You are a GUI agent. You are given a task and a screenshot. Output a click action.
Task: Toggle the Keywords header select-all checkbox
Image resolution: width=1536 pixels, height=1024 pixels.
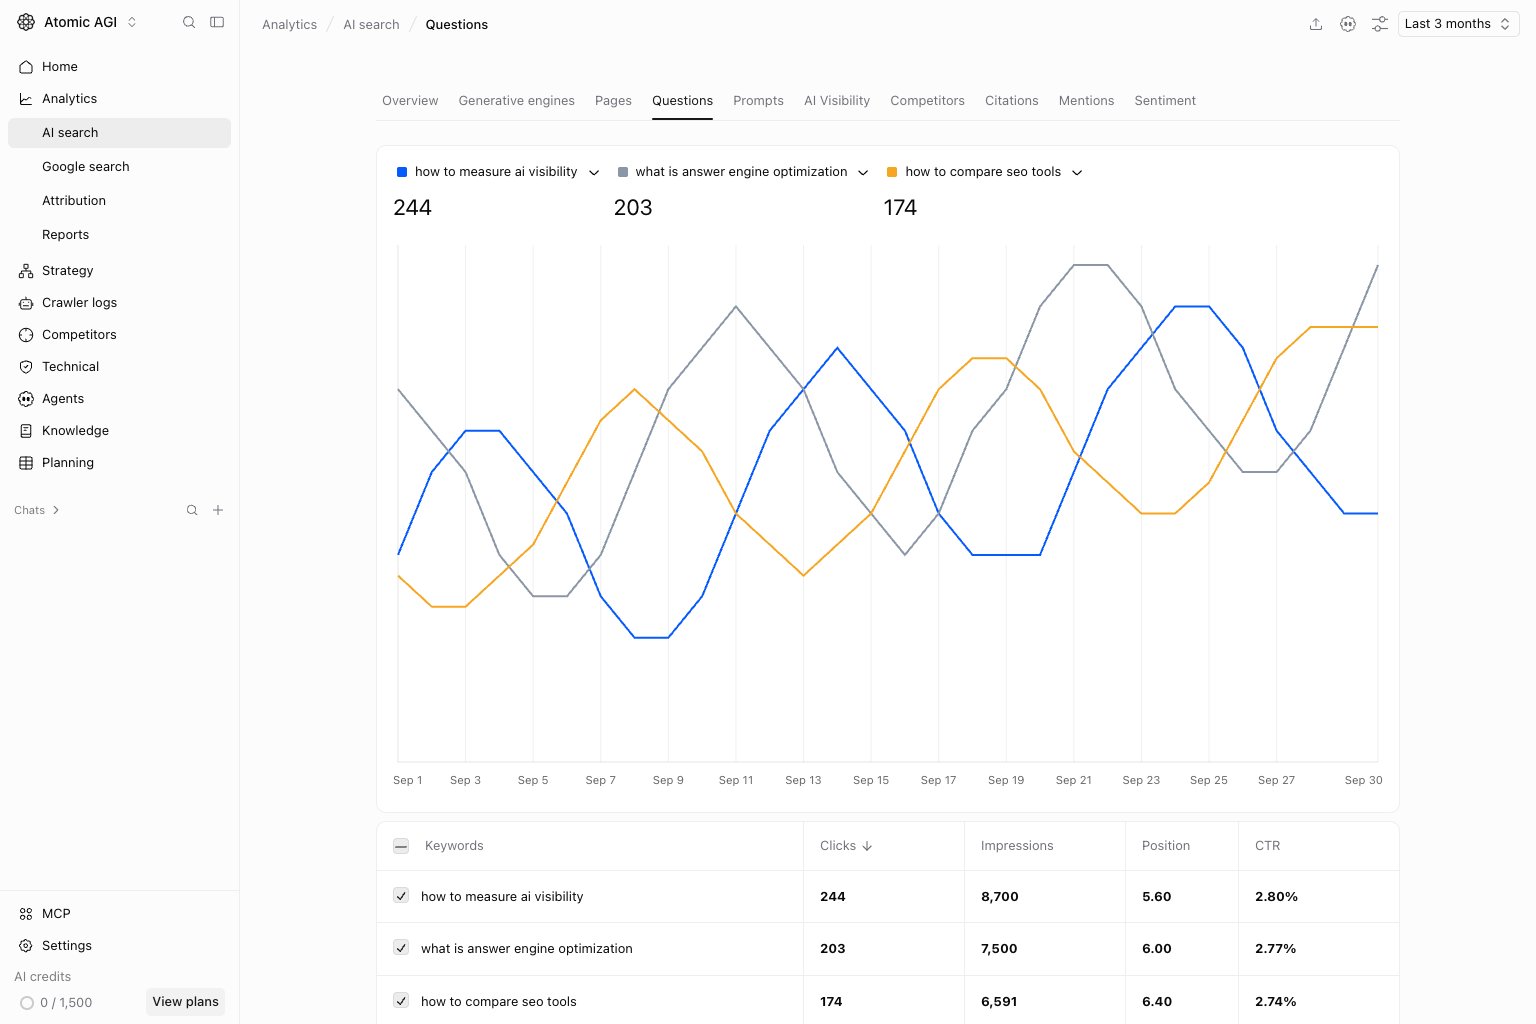(401, 846)
